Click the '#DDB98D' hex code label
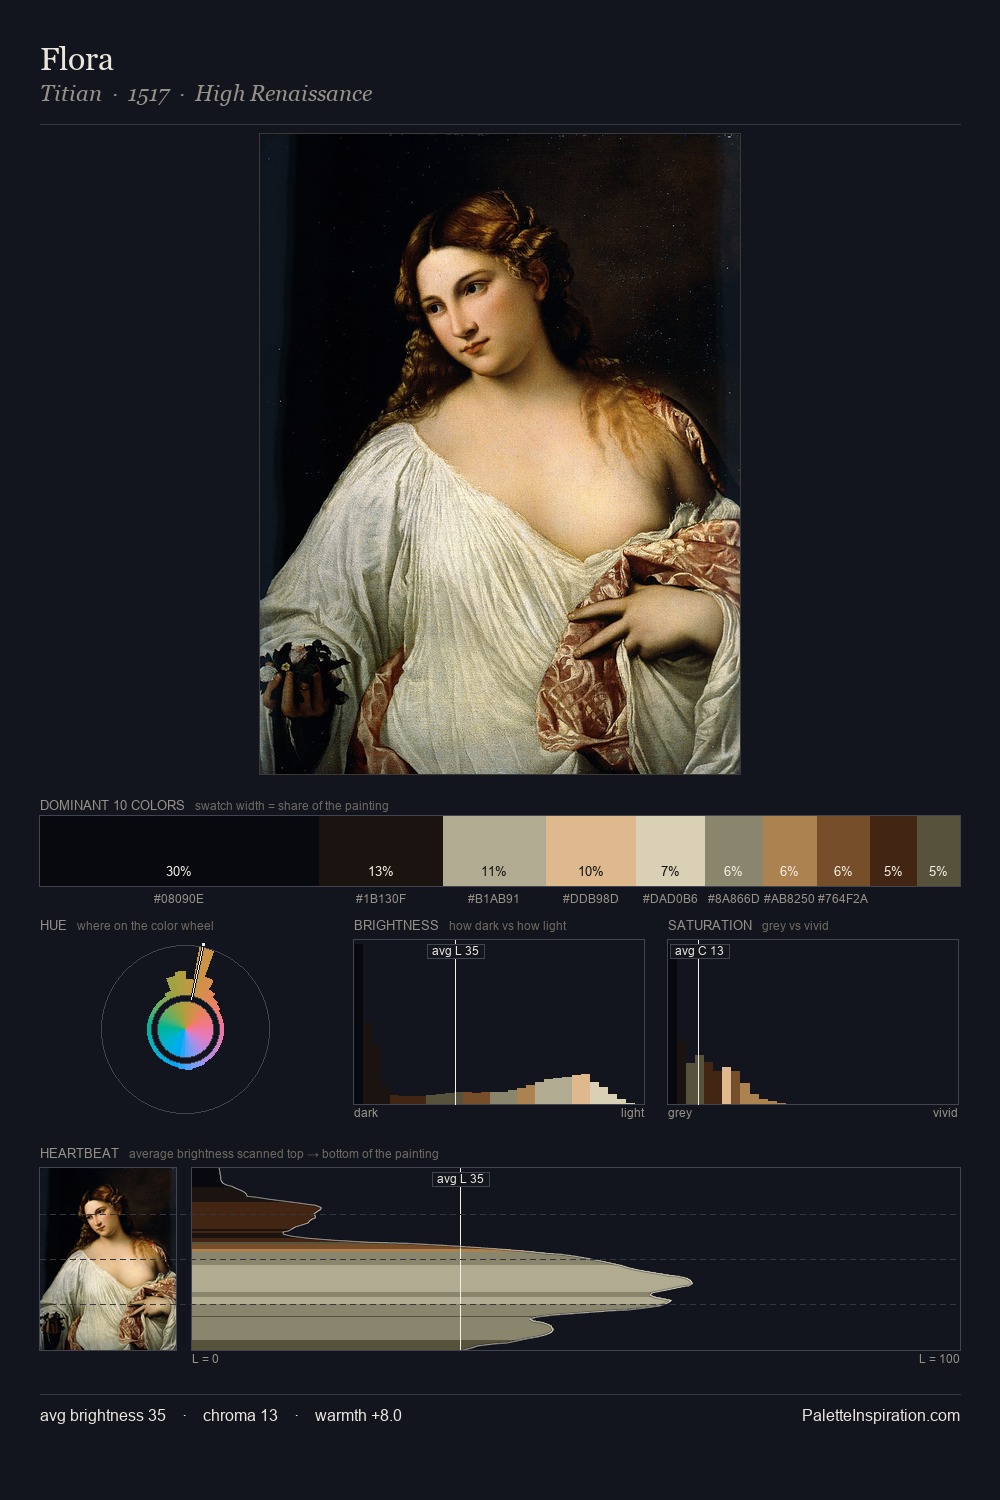The width and height of the screenshot is (1000, 1500). pos(591,899)
